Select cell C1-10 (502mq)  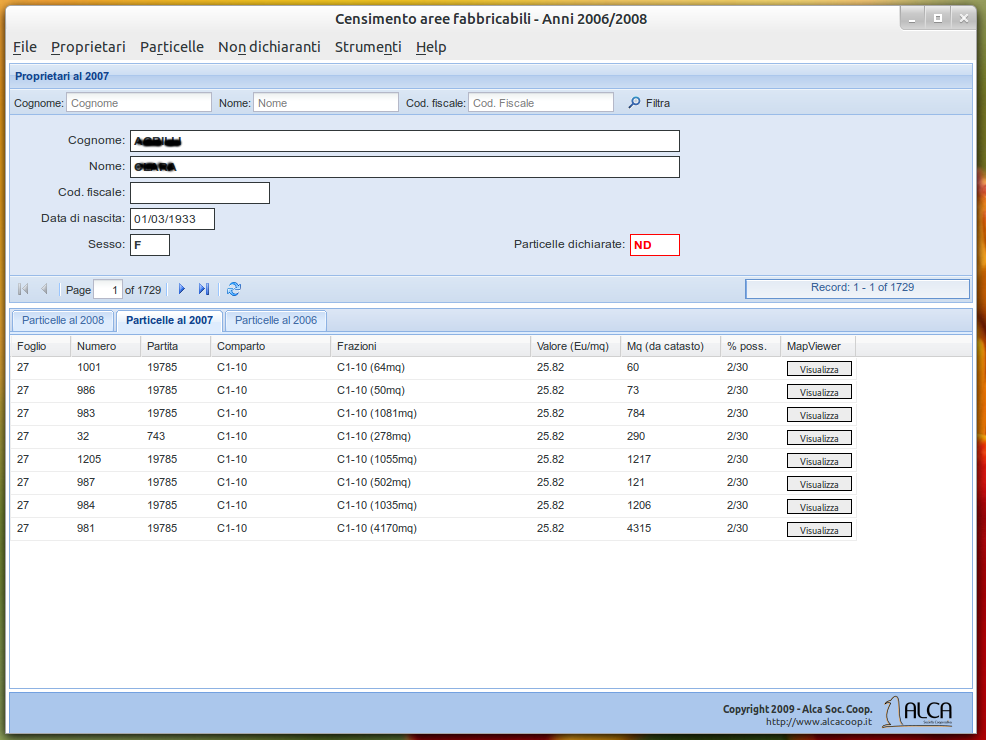click(x=430, y=482)
